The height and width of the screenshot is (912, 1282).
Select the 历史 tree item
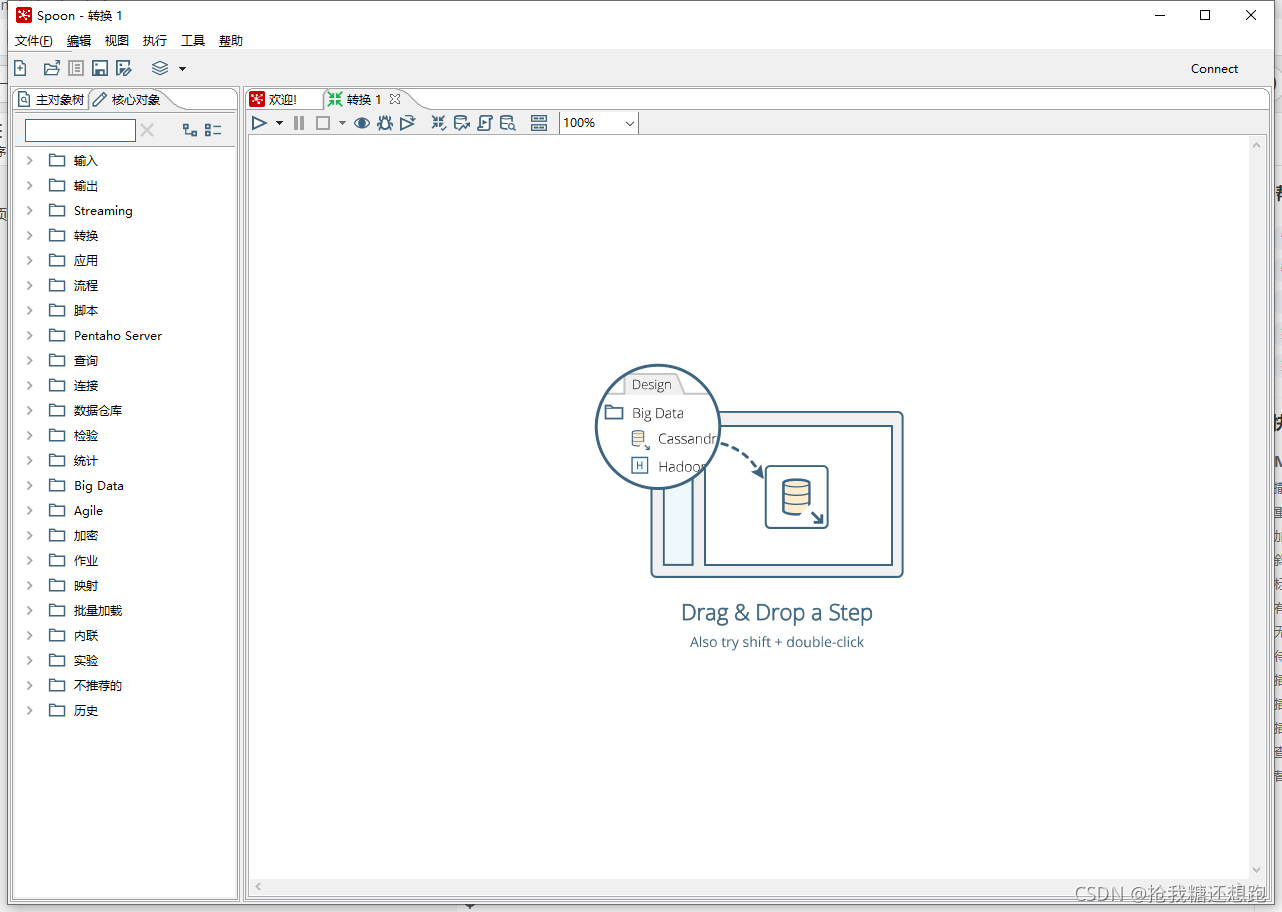[86, 710]
